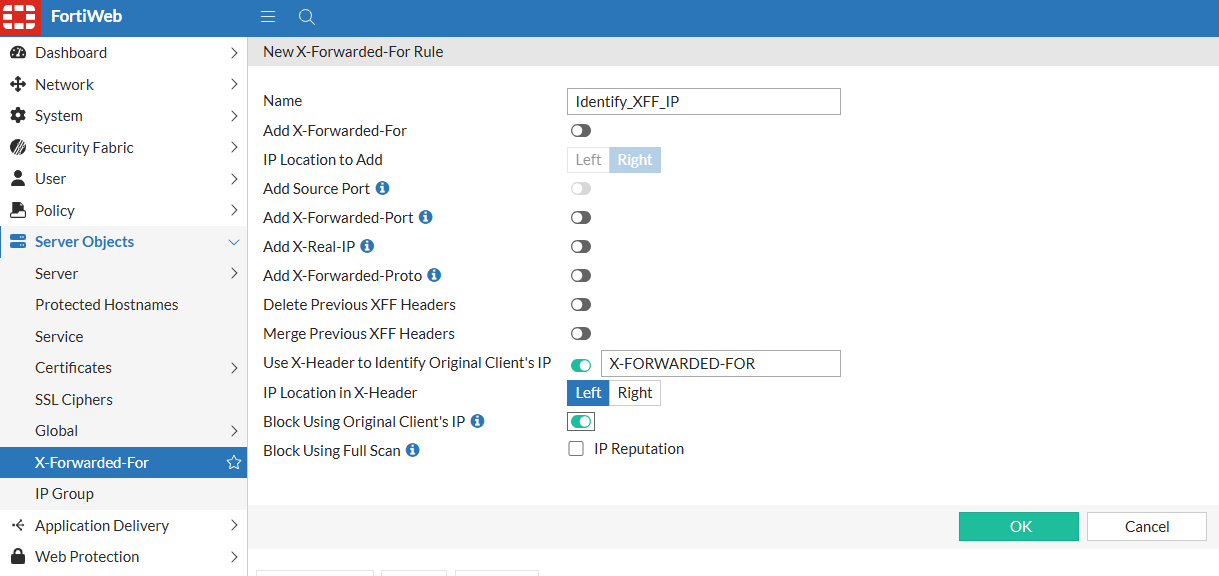
Task: Enable the Add X-Real-IP toggle
Action: tap(581, 246)
